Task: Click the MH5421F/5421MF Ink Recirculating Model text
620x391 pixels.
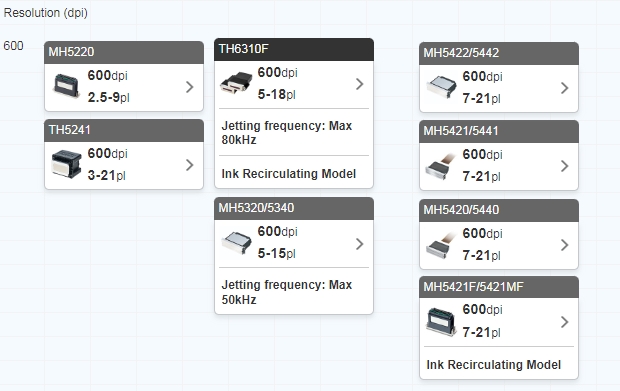Action: tap(493, 365)
